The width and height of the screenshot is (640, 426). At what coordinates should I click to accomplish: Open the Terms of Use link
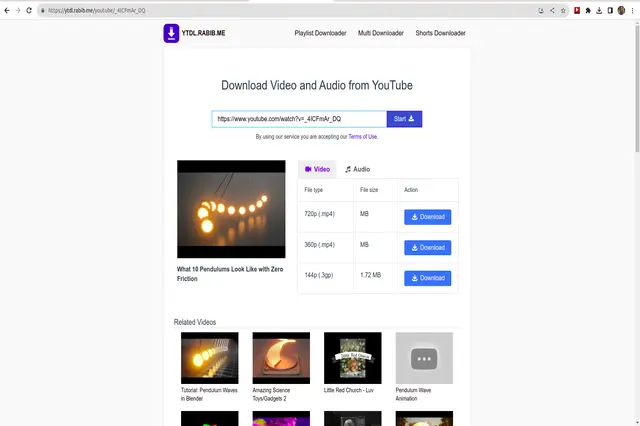click(362, 137)
